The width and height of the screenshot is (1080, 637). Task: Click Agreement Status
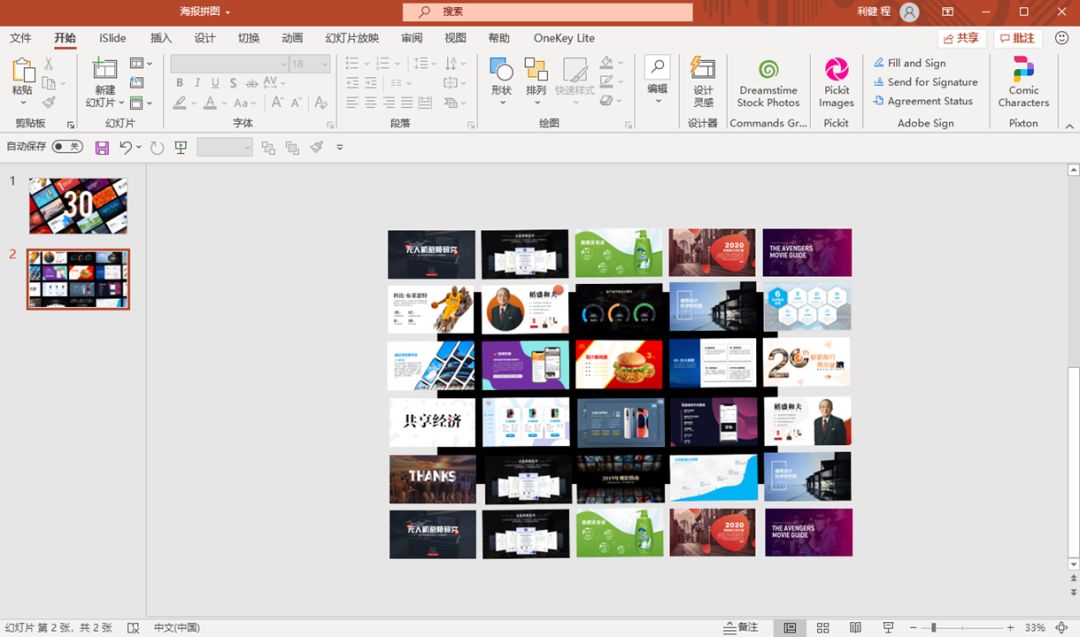[923, 101]
